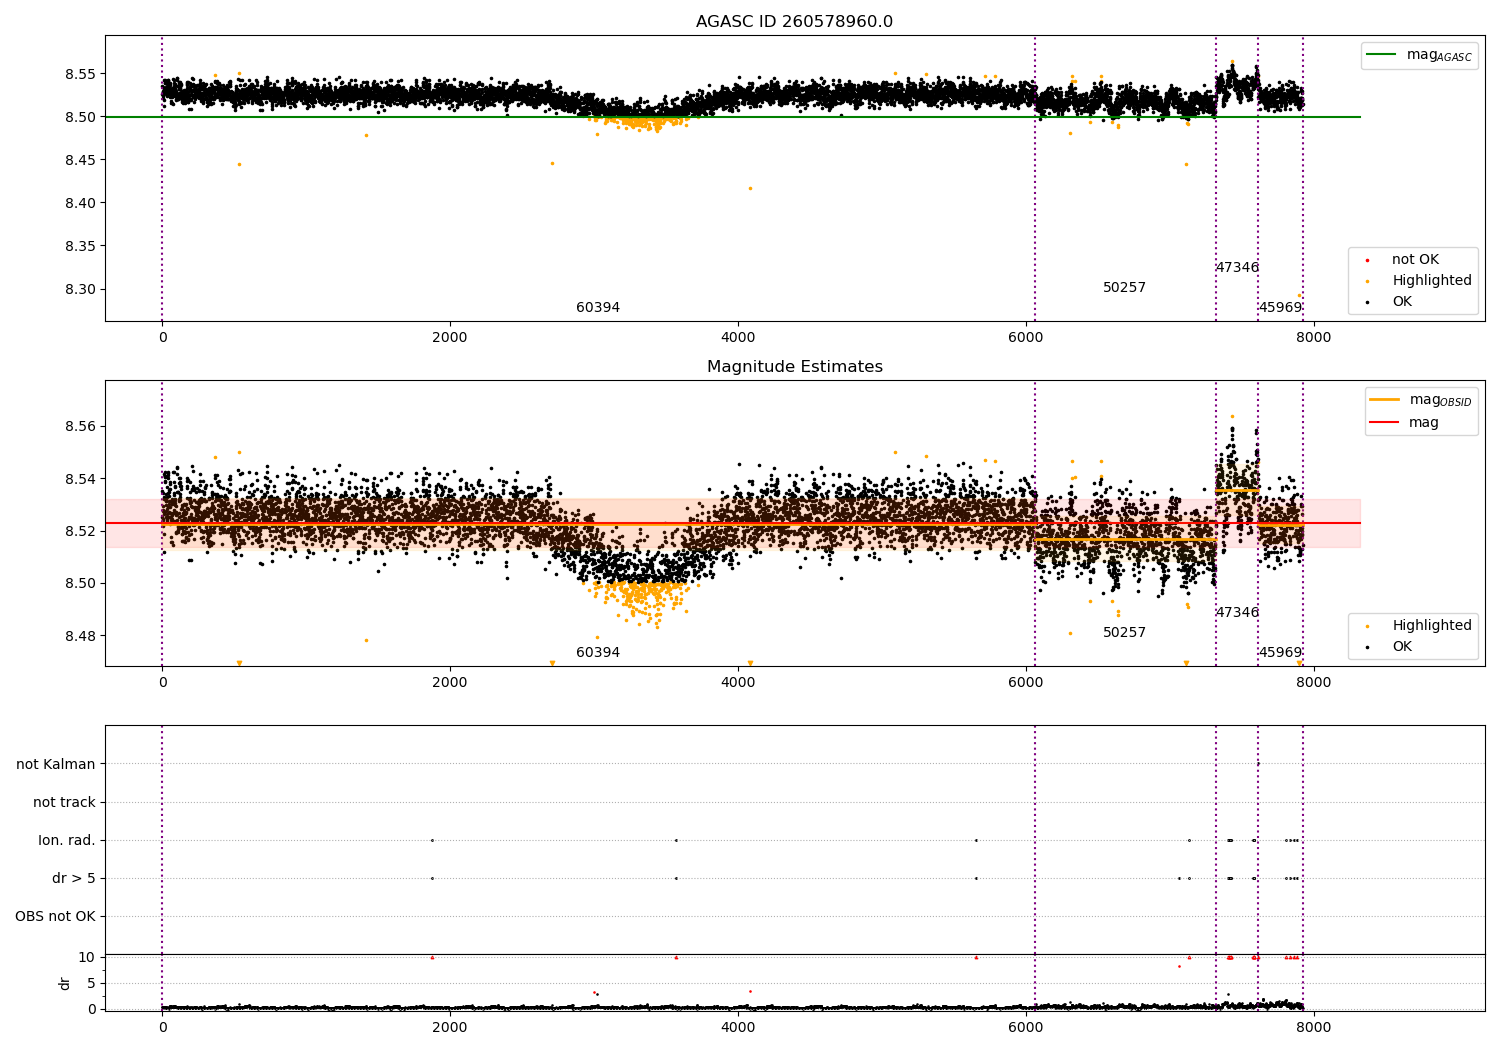
Task: Click y-tick 8.30 on top plot
Action: pyautogui.click(x=79, y=290)
